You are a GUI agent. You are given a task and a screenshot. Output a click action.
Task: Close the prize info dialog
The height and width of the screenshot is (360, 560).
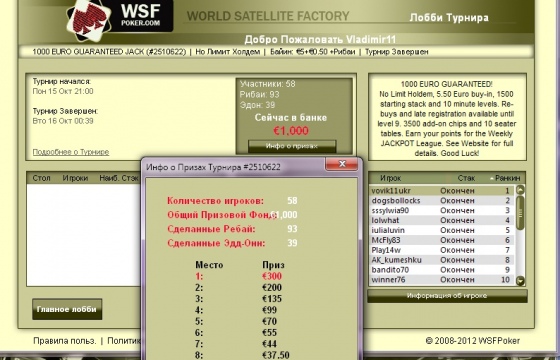click(x=341, y=164)
